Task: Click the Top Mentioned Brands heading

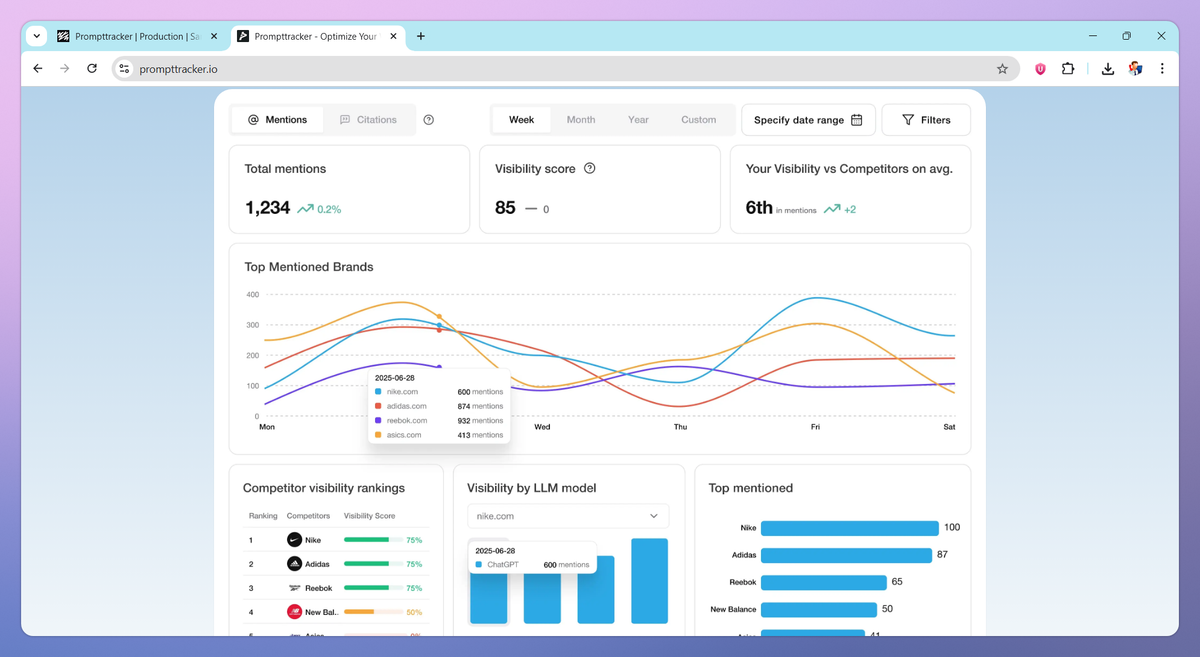Action: (309, 267)
